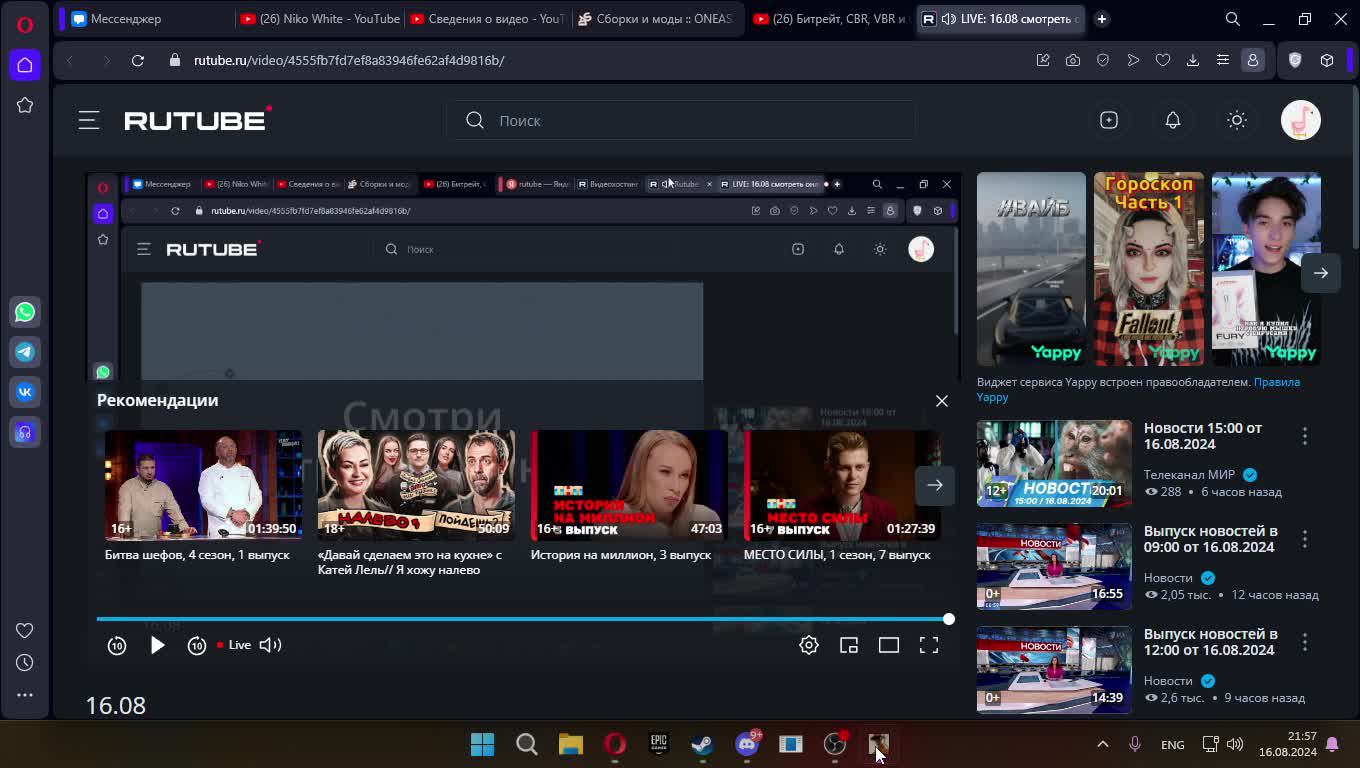1360x768 pixels.
Task: Open the notifications bell in Rutube header
Action: pyautogui.click(x=1173, y=120)
